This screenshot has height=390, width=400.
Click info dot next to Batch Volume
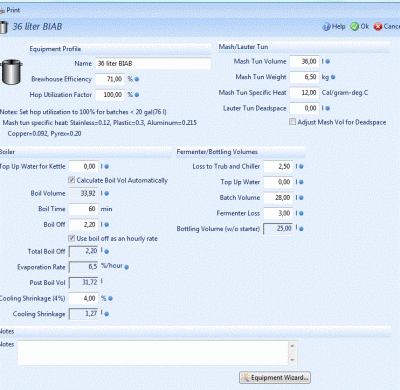(x=301, y=198)
